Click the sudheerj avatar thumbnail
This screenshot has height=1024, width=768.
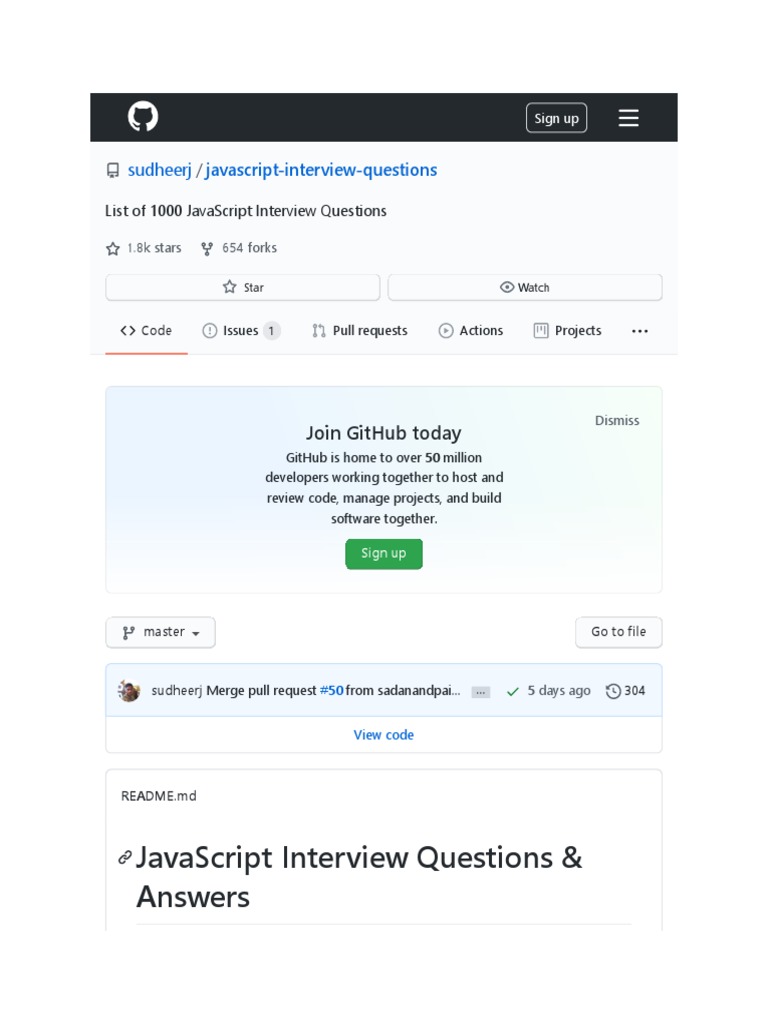129,691
